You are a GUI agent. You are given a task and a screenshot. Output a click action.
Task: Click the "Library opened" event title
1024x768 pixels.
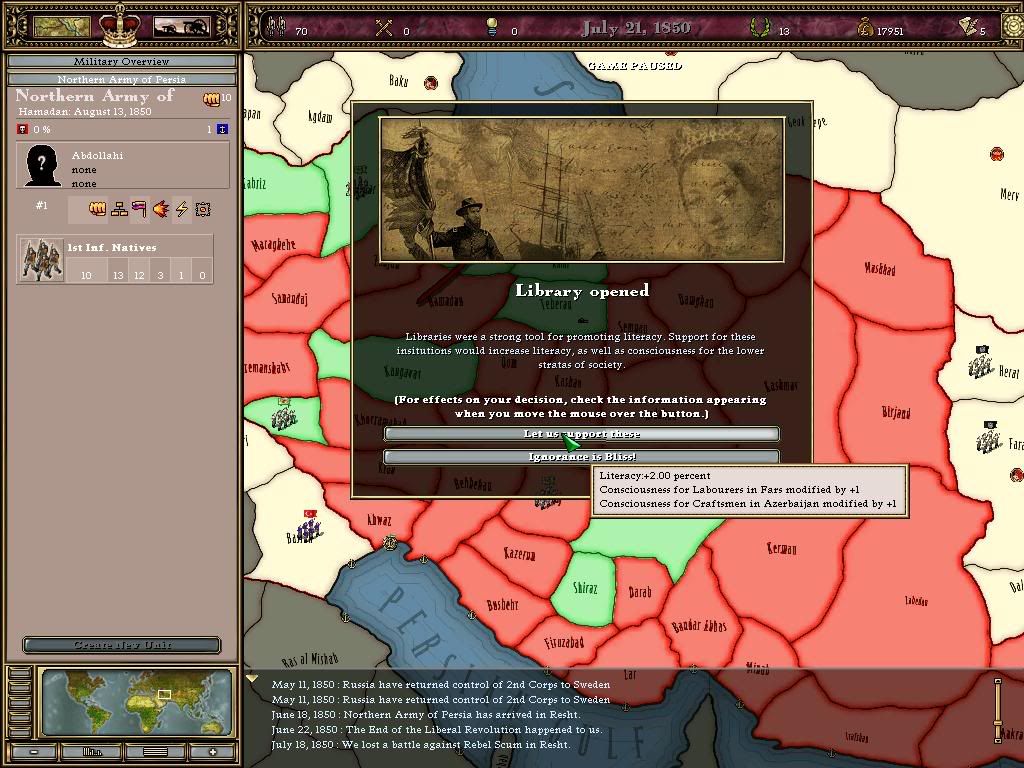(582, 291)
